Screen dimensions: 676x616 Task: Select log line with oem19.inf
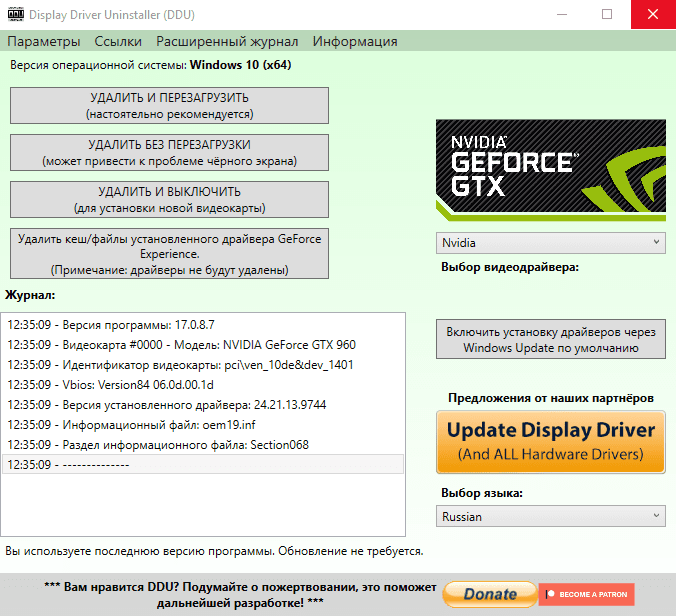[203, 425]
